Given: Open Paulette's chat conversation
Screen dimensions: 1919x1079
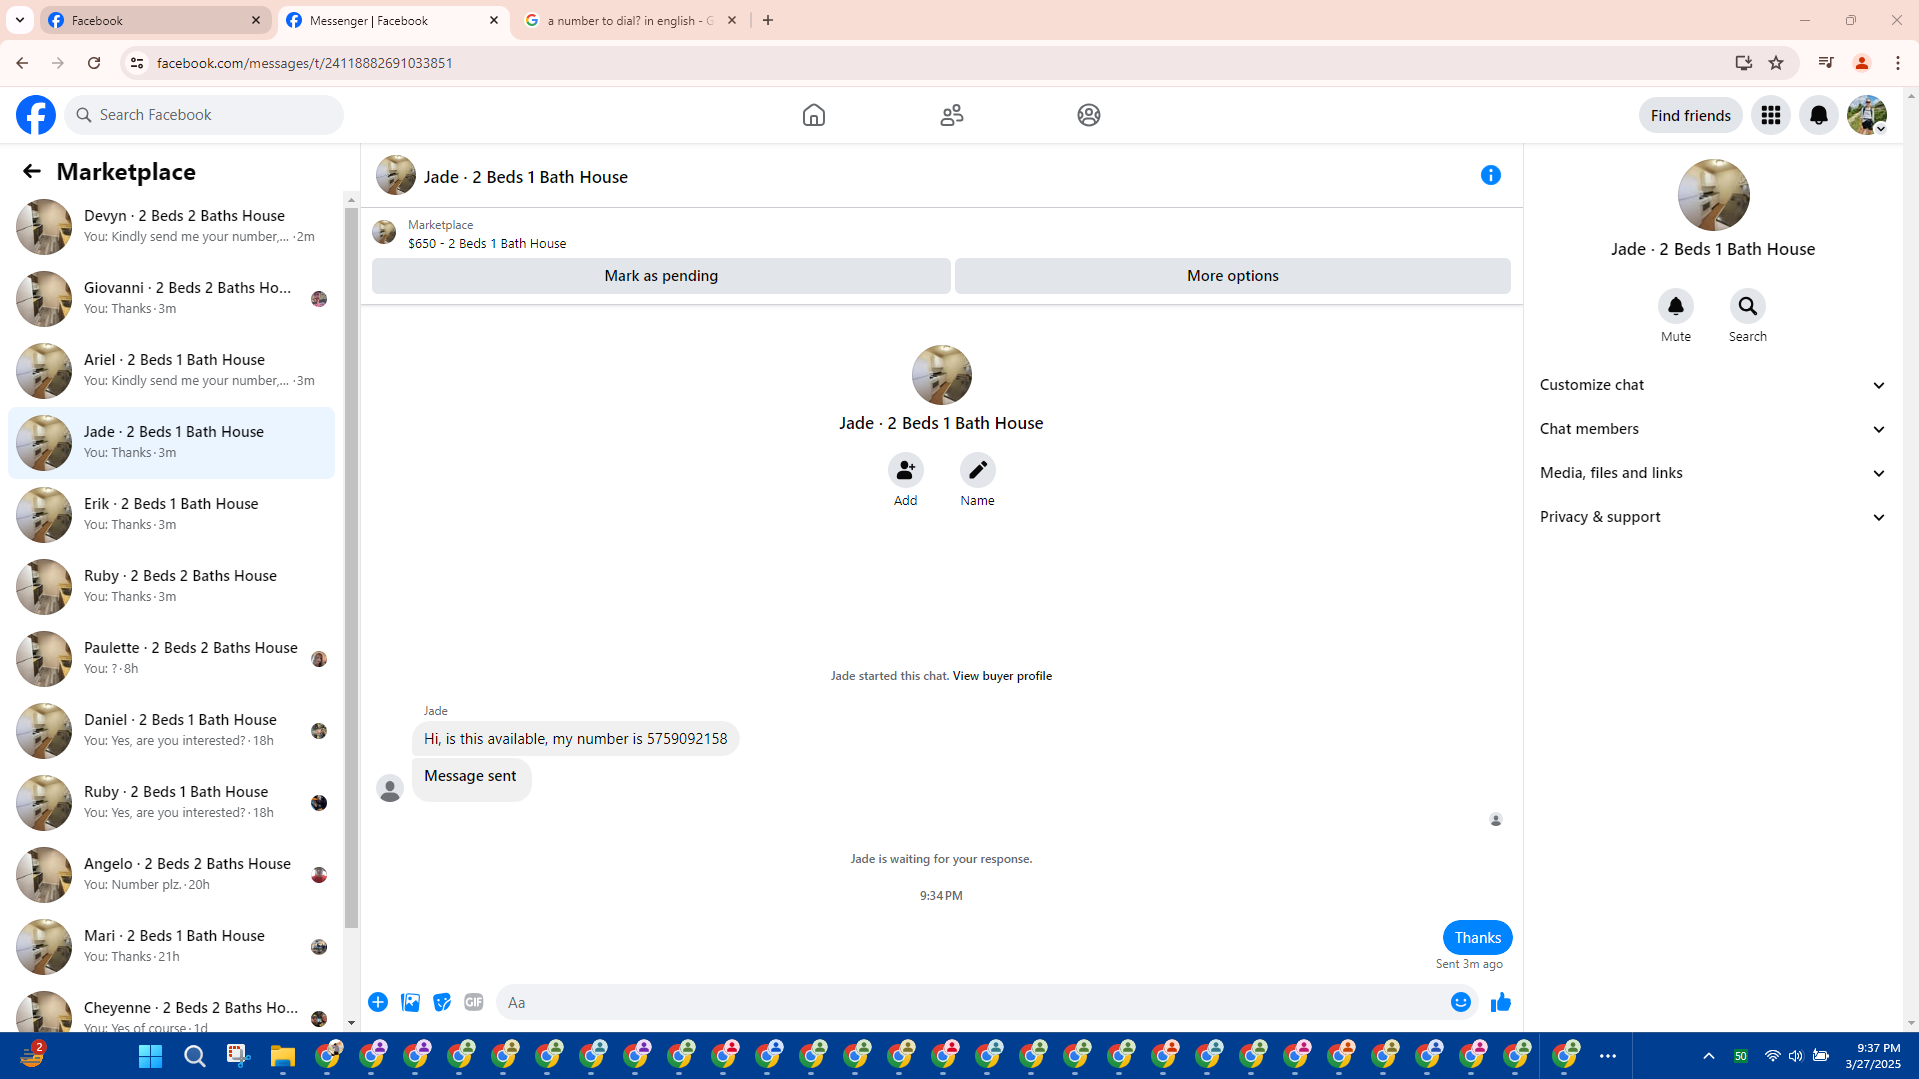Looking at the screenshot, I should click(172, 659).
